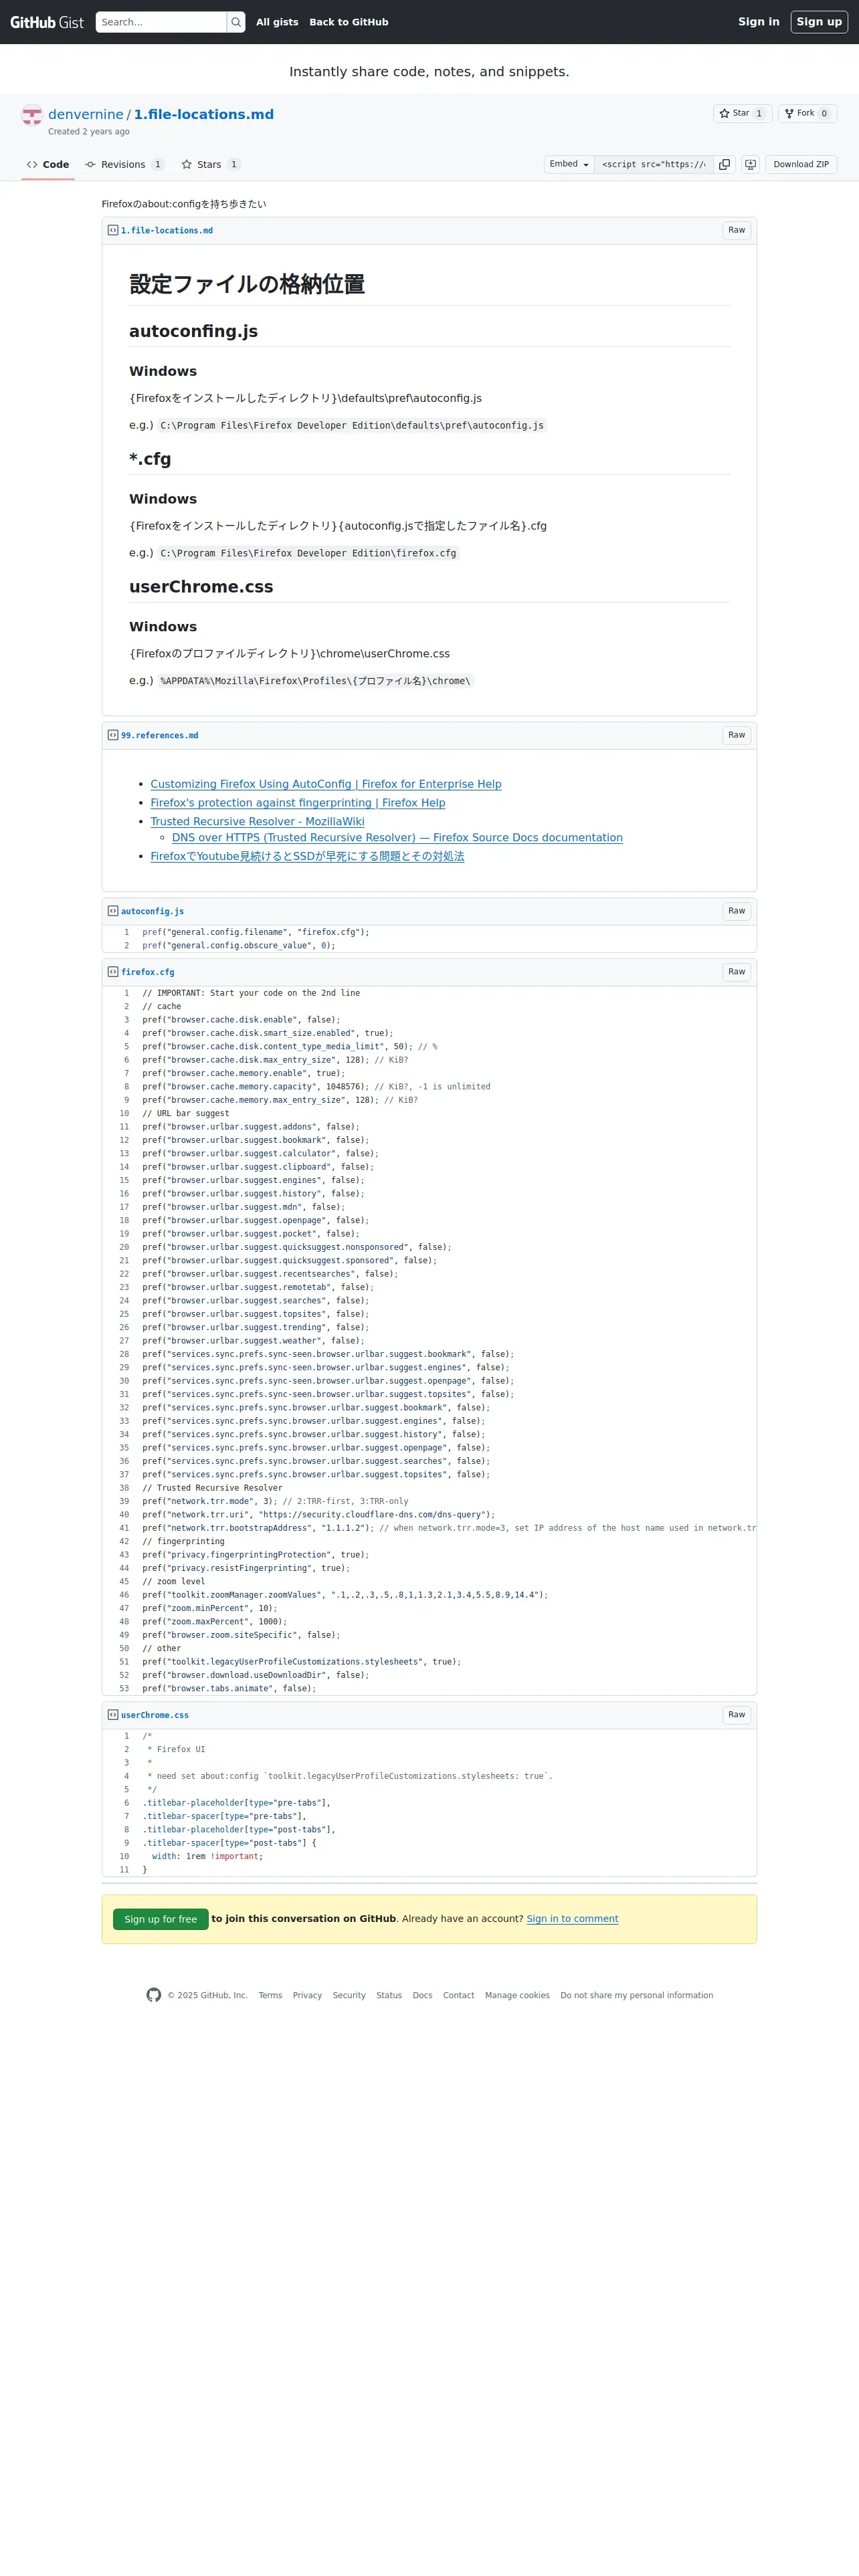Click the file icon beside firefox.cfg
Screen dimensions: 859x2576
113,973
